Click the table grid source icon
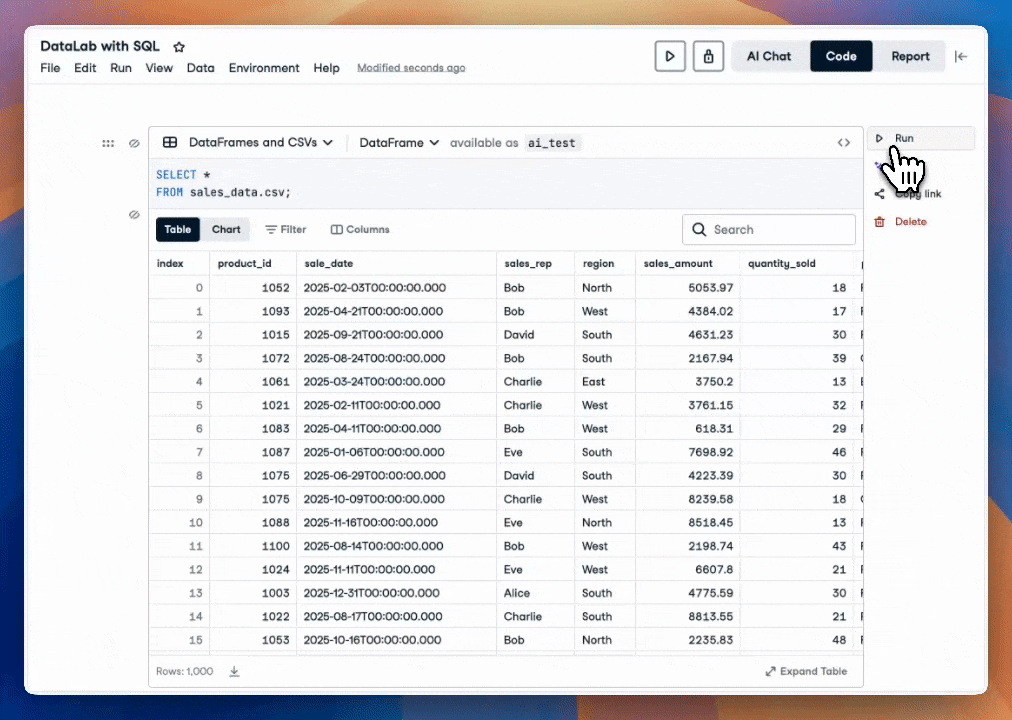This screenshot has height=720, width=1012. click(x=170, y=143)
